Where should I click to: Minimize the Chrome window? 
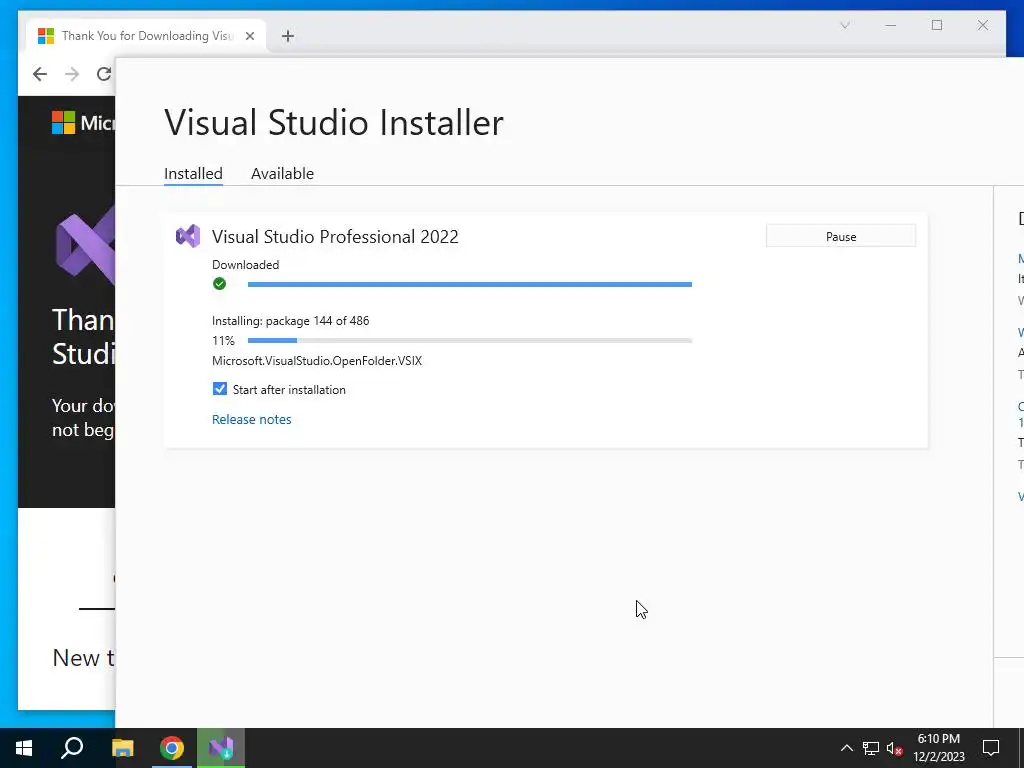(890, 25)
